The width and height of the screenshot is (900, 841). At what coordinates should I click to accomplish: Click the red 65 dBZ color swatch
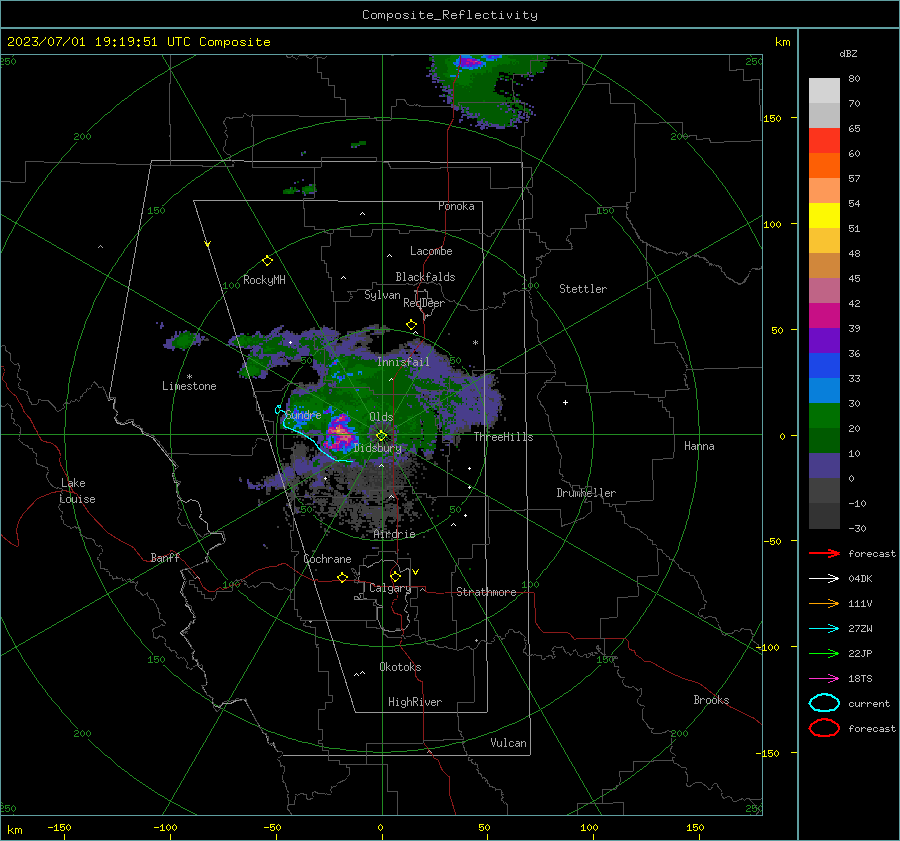pos(824,140)
